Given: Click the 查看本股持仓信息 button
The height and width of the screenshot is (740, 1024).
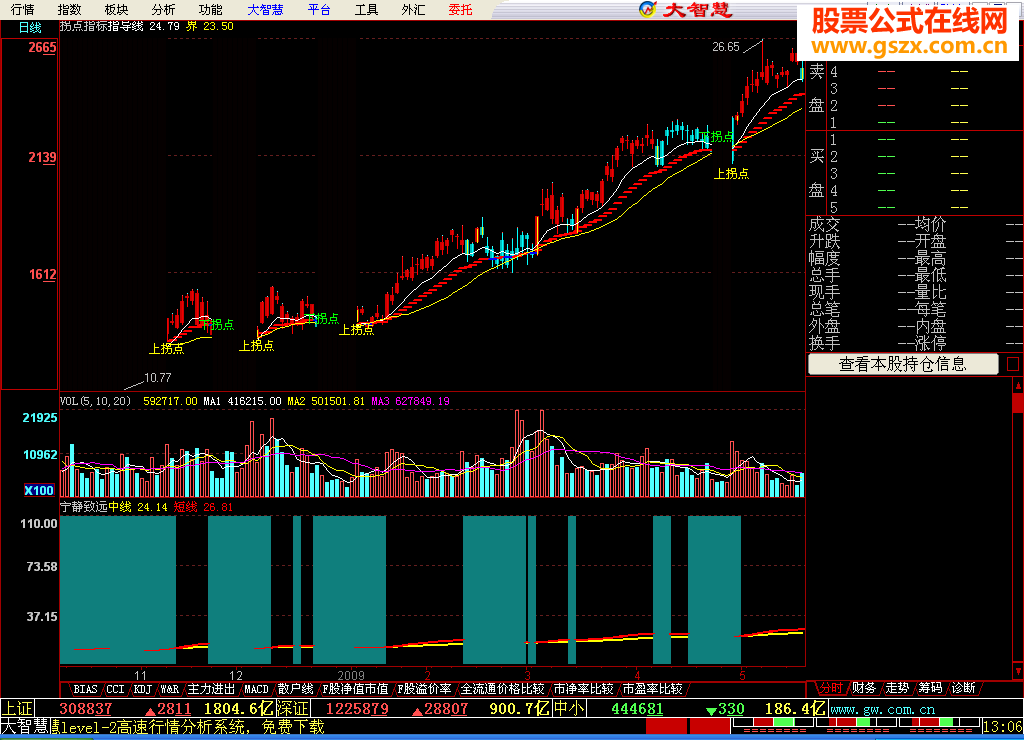Looking at the screenshot, I should tap(903, 364).
